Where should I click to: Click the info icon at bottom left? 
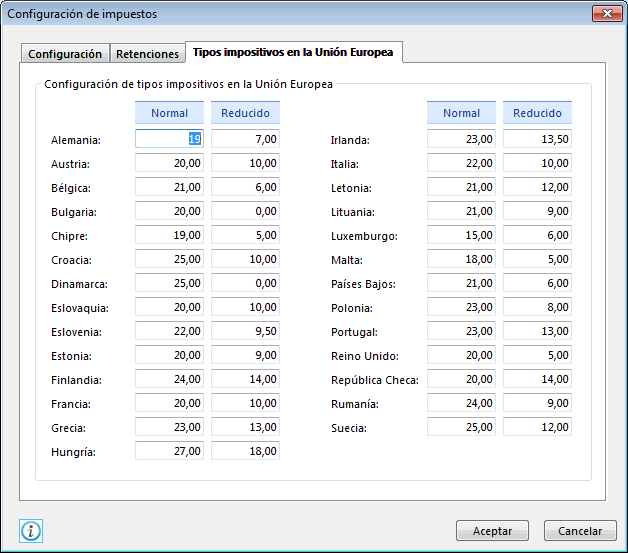click(31, 531)
